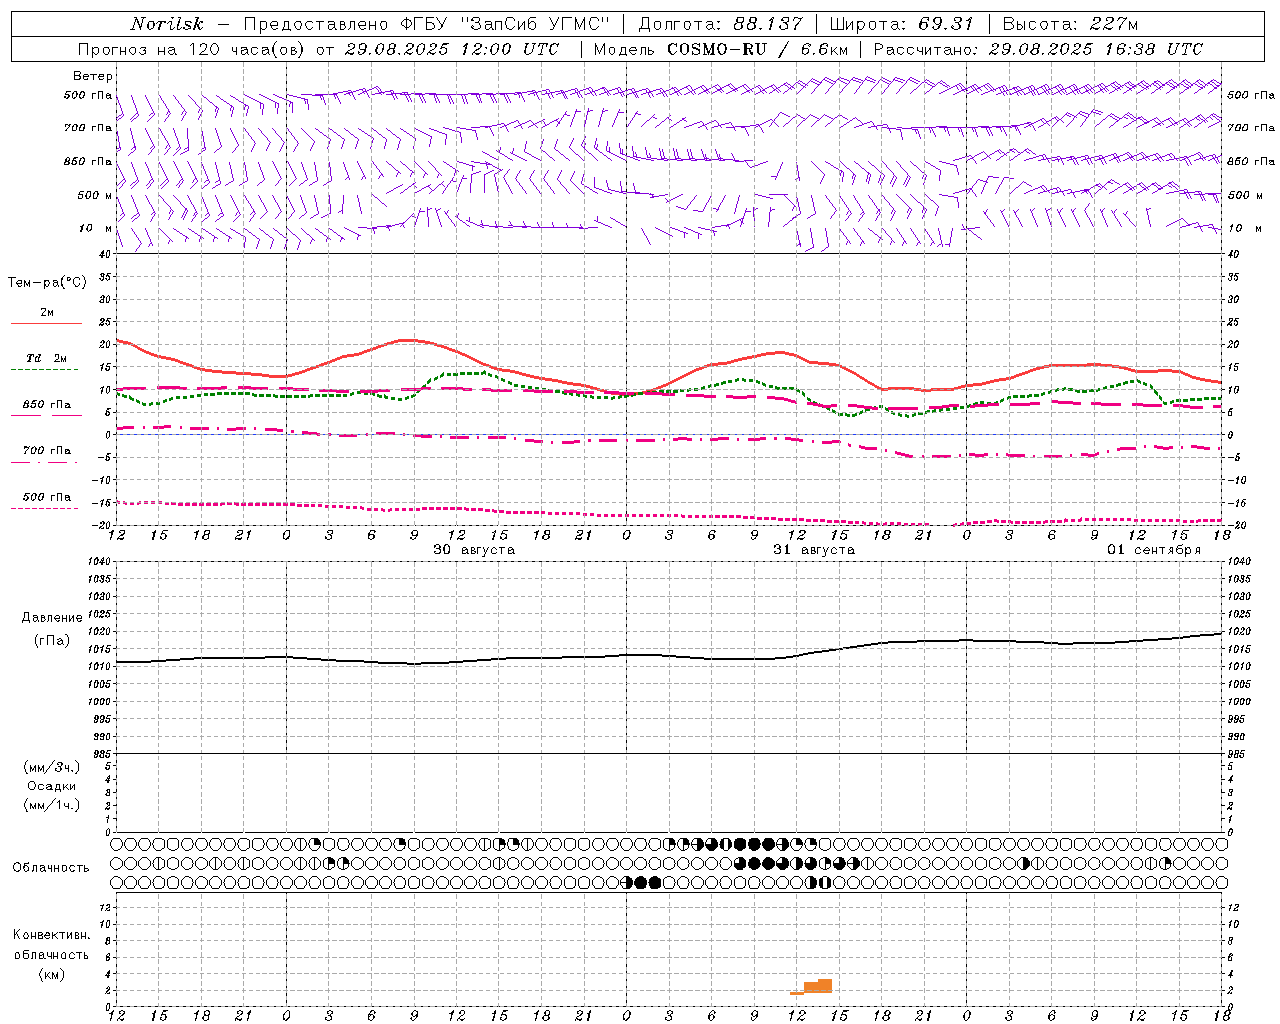Click the Осадки precipitation label
Image resolution: width=1280 pixels, height=1024 pixels.
click(51, 786)
